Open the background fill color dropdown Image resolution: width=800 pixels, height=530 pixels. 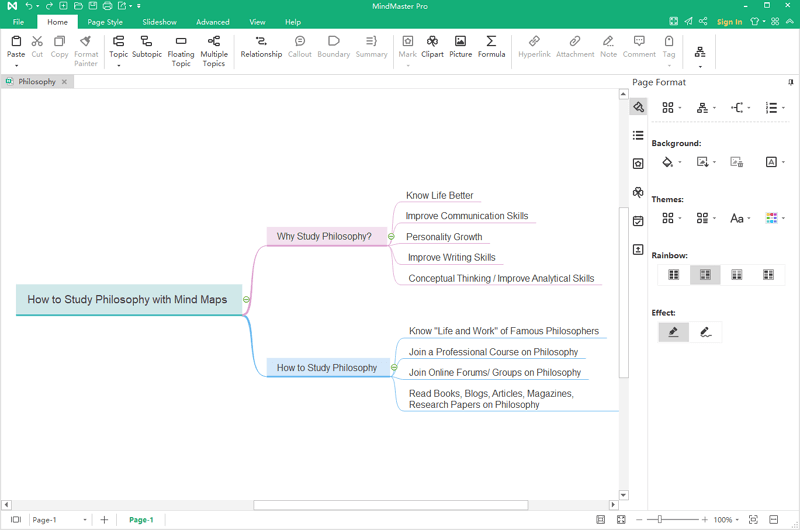pos(680,162)
